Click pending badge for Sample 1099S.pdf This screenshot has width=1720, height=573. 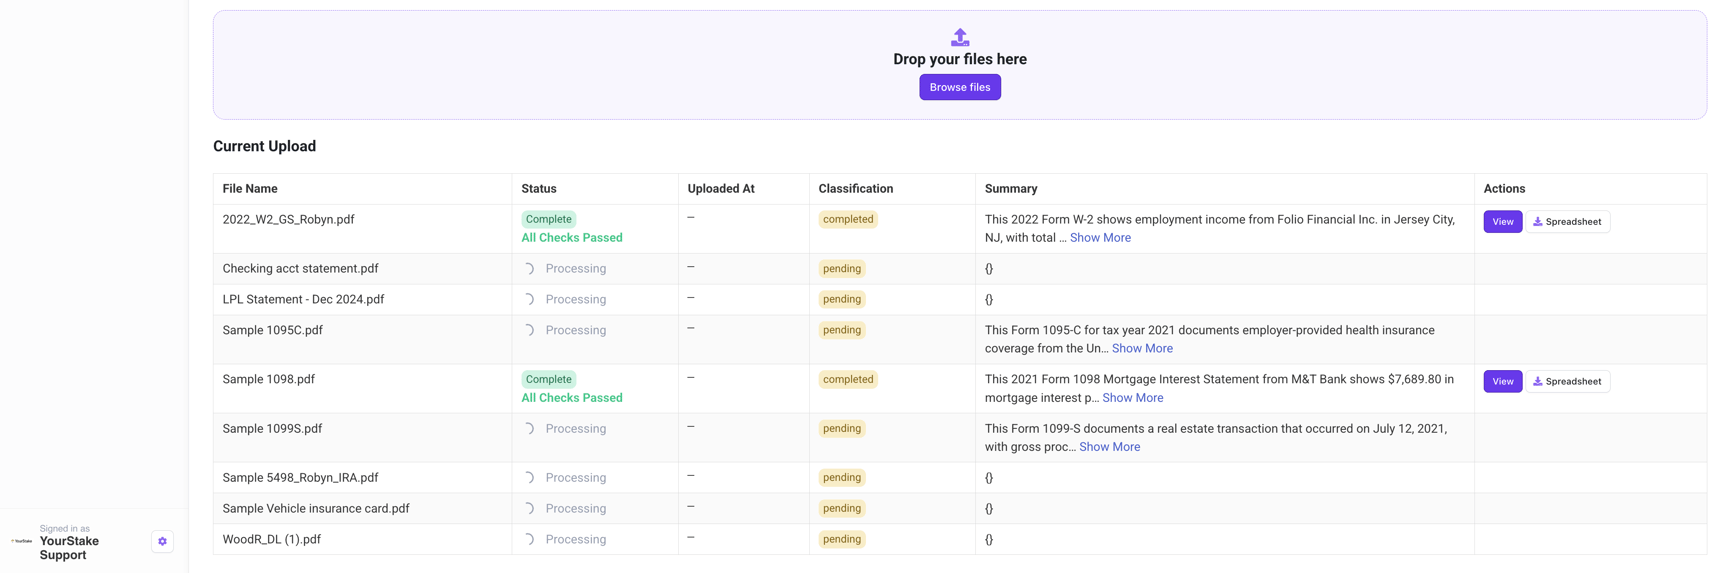click(841, 428)
